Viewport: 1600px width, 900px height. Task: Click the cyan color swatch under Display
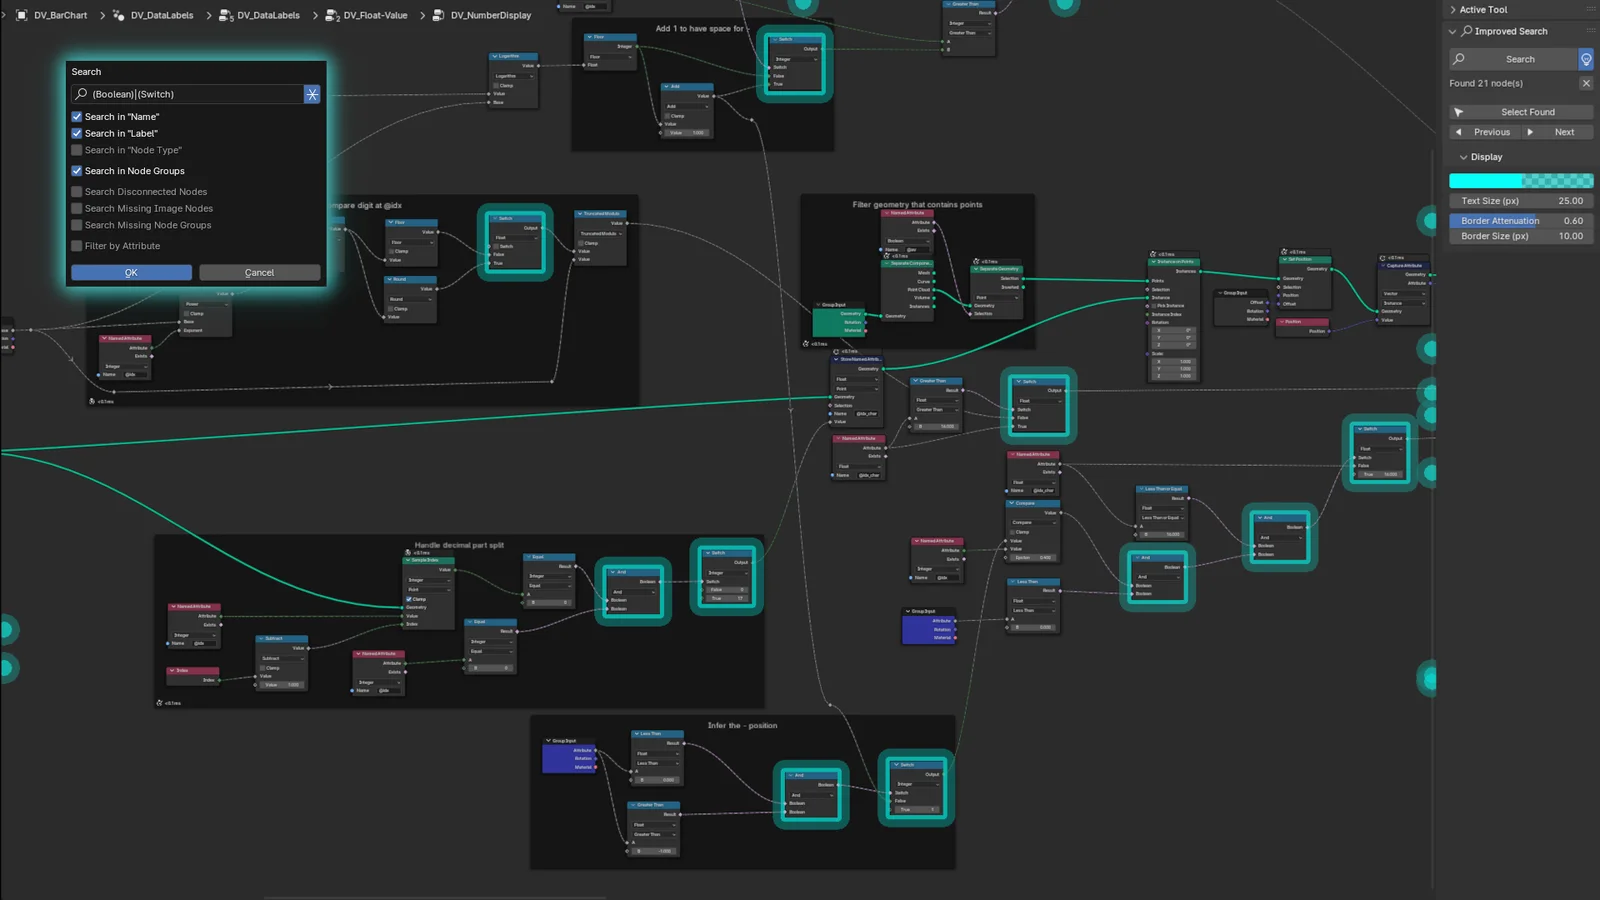point(1520,180)
